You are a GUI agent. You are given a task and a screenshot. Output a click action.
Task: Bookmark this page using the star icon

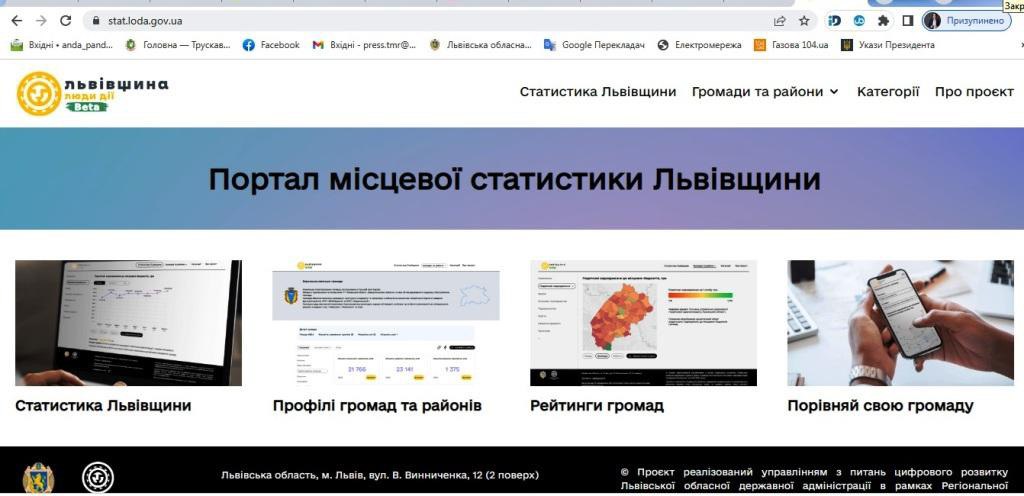click(x=804, y=20)
